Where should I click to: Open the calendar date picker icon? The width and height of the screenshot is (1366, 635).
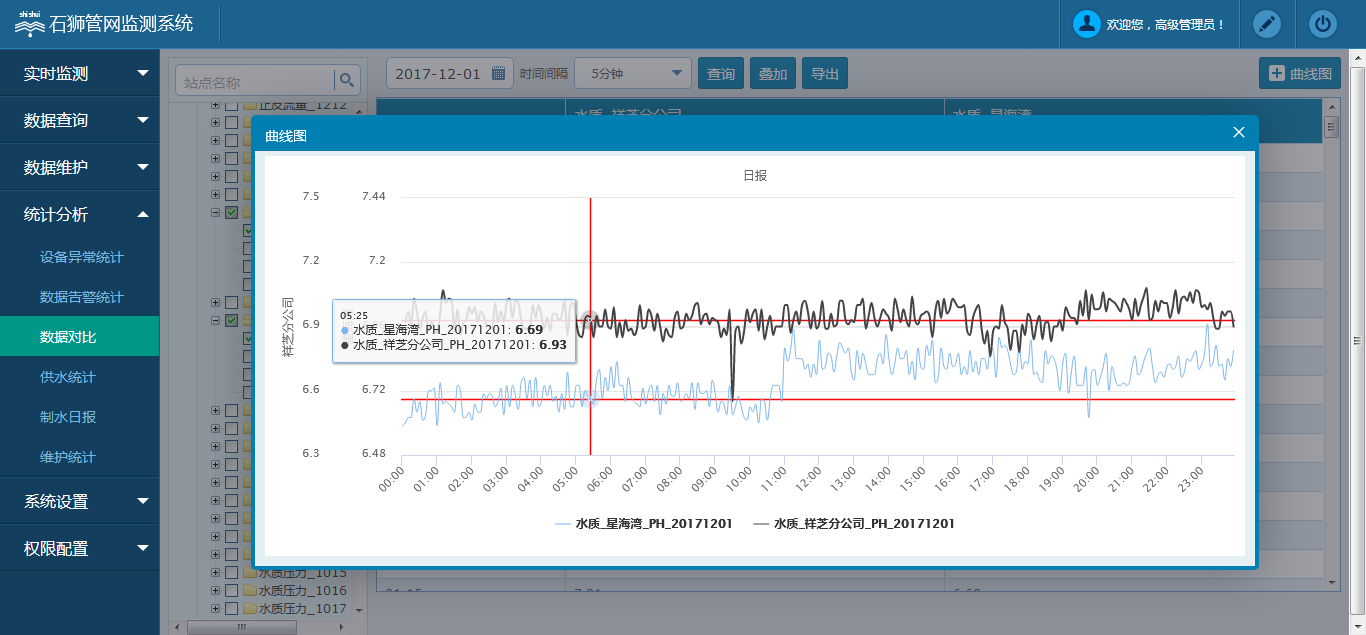(498, 74)
